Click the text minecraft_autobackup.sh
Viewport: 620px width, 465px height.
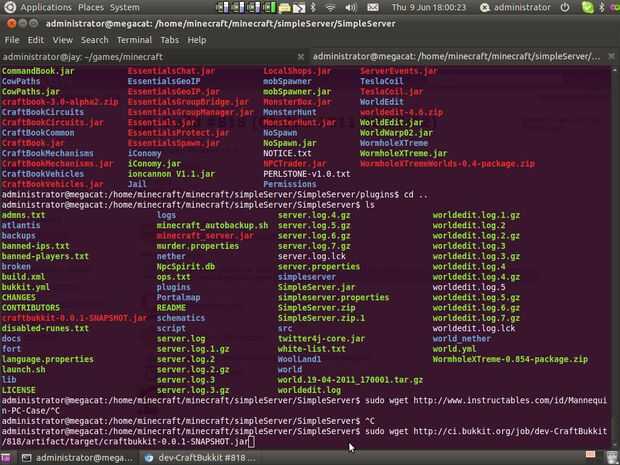pyautogui.click(x=212, y=225)
